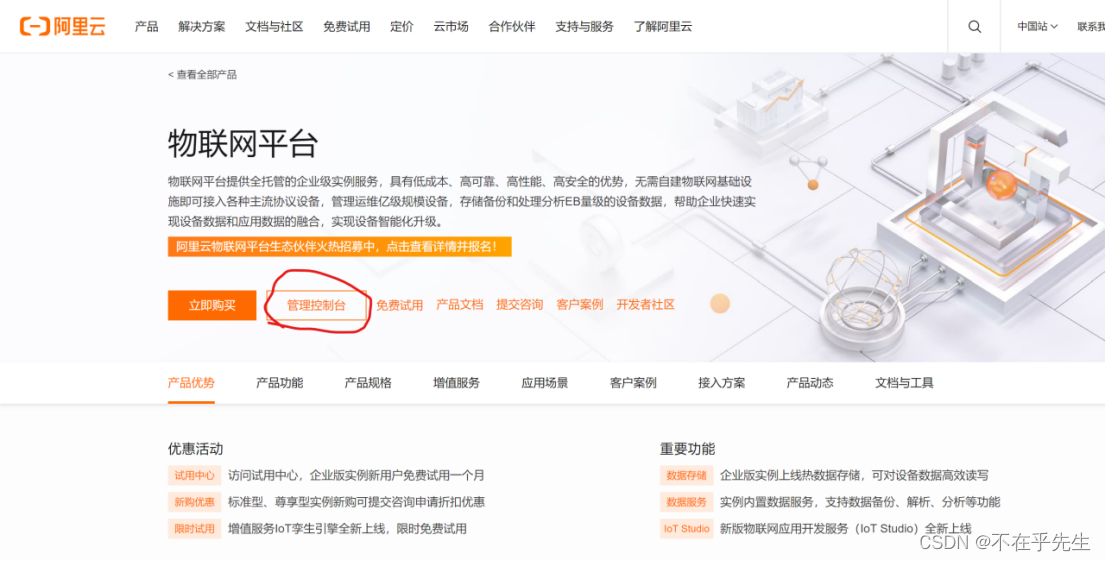The image size is (1106, 561).
Task: Open the search magnifier icon
Action: (x=974, y=27)
